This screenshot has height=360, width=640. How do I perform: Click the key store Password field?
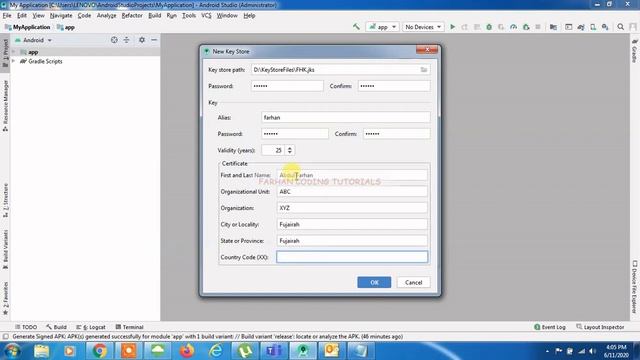click(x=287, y=86)
